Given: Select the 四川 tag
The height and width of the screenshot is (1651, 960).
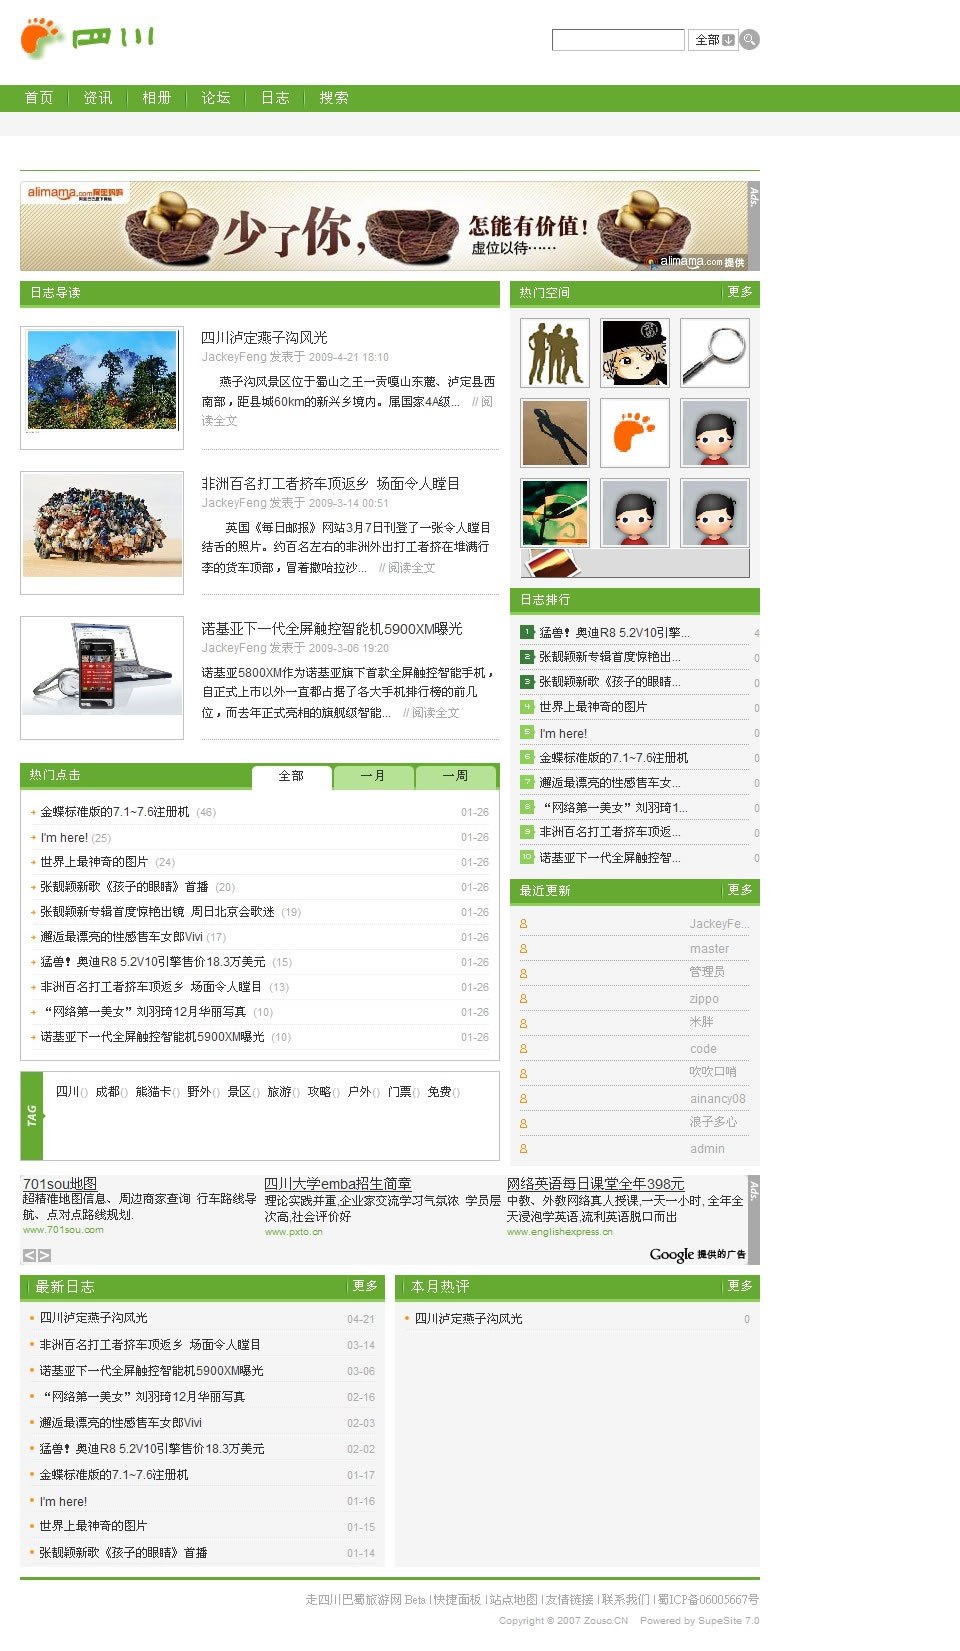Looking at the screenshot, I should 67,1092.
